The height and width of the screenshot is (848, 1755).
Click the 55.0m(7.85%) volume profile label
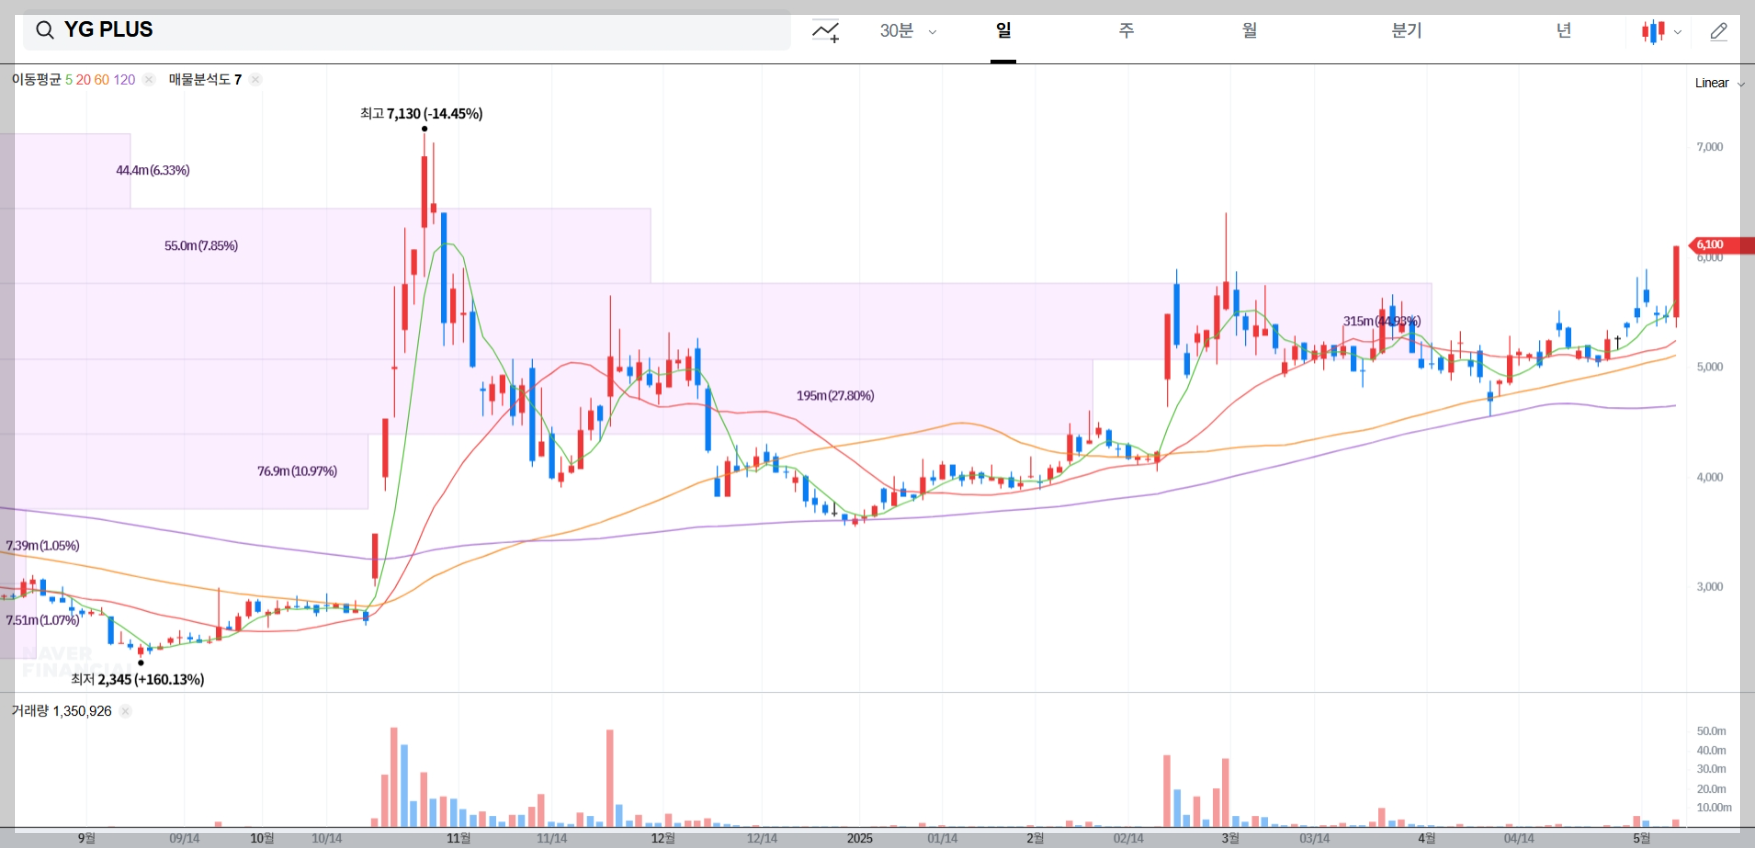(201, 246)
